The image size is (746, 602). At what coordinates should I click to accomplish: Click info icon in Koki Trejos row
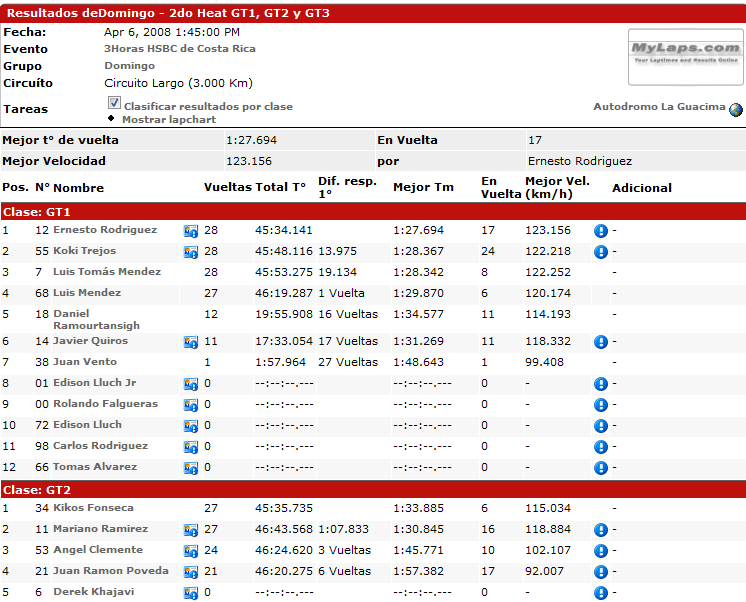pyautogui.click(x=601, y=252)
